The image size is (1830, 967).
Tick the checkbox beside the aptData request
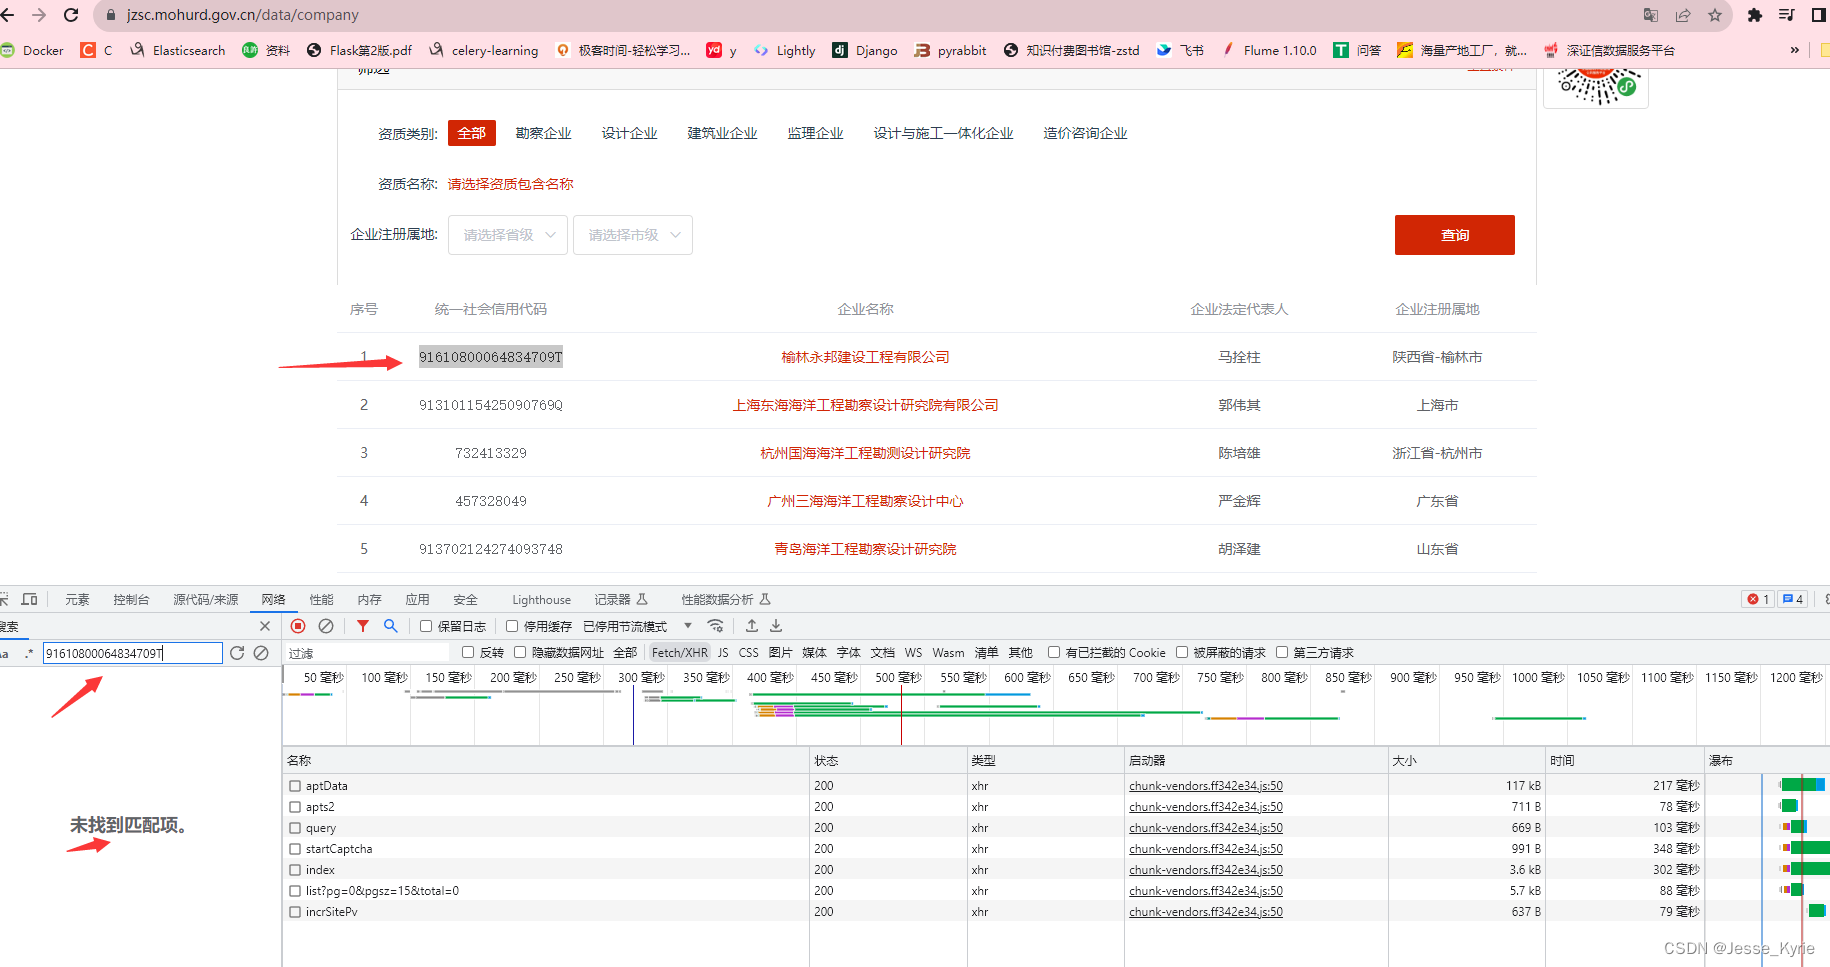click(x=295, y=786)
